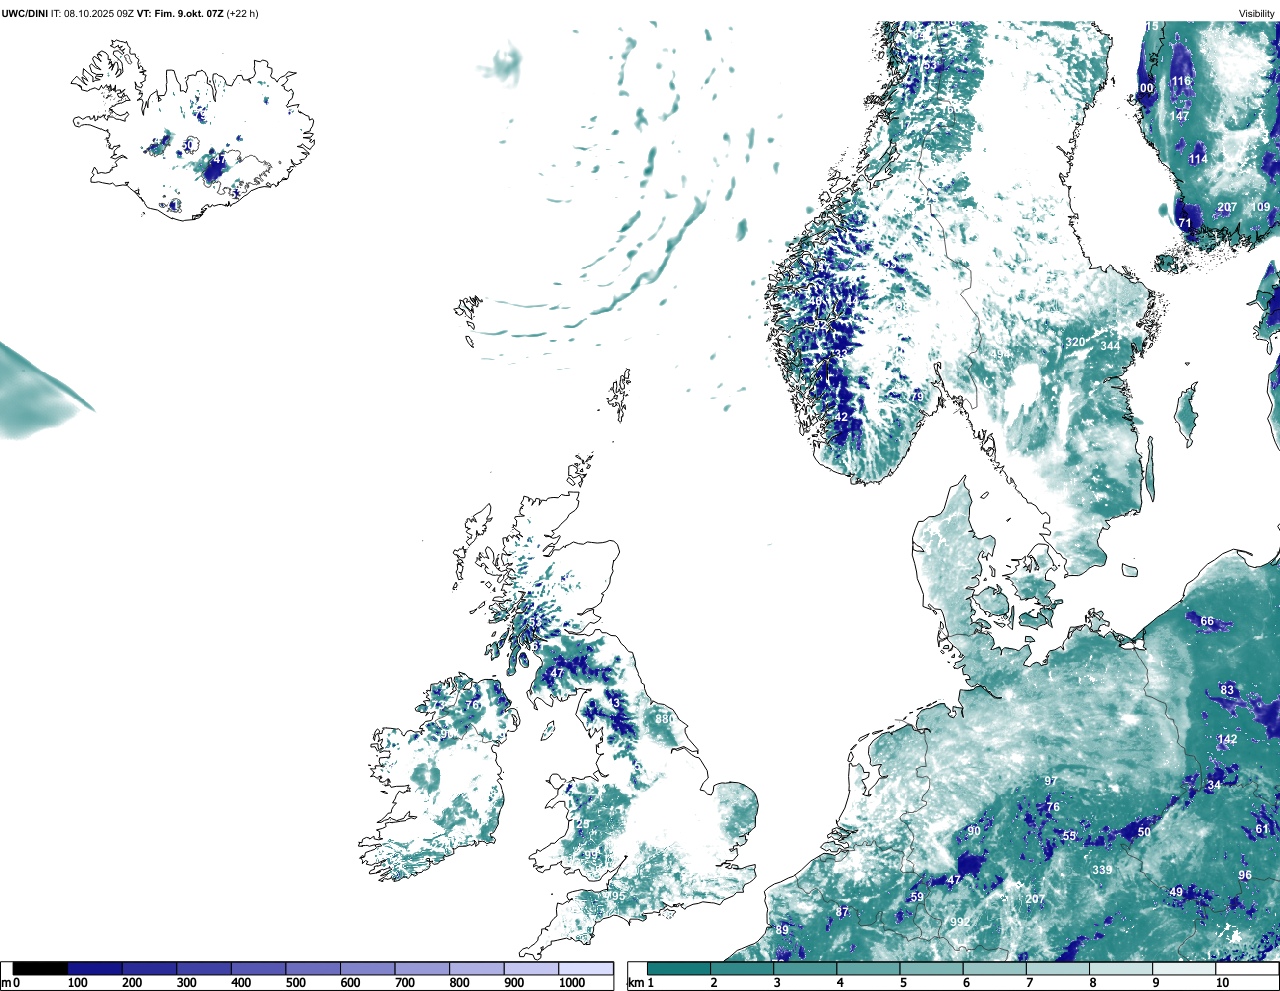1280x991 pixels.
Task: Click the '339' visibility value on map
Action: click(1102, 869)
